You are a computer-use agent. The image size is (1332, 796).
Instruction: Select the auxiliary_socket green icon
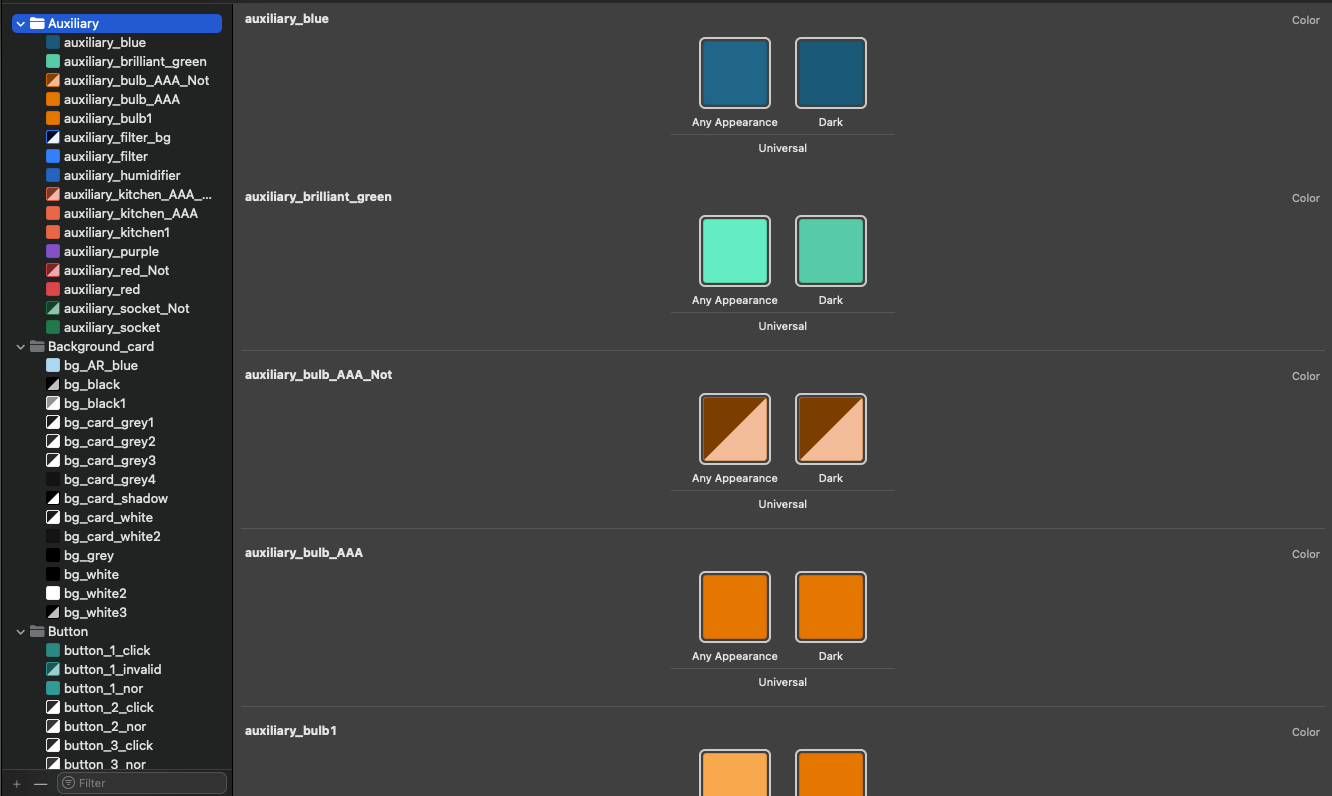(x=53, y=328)
